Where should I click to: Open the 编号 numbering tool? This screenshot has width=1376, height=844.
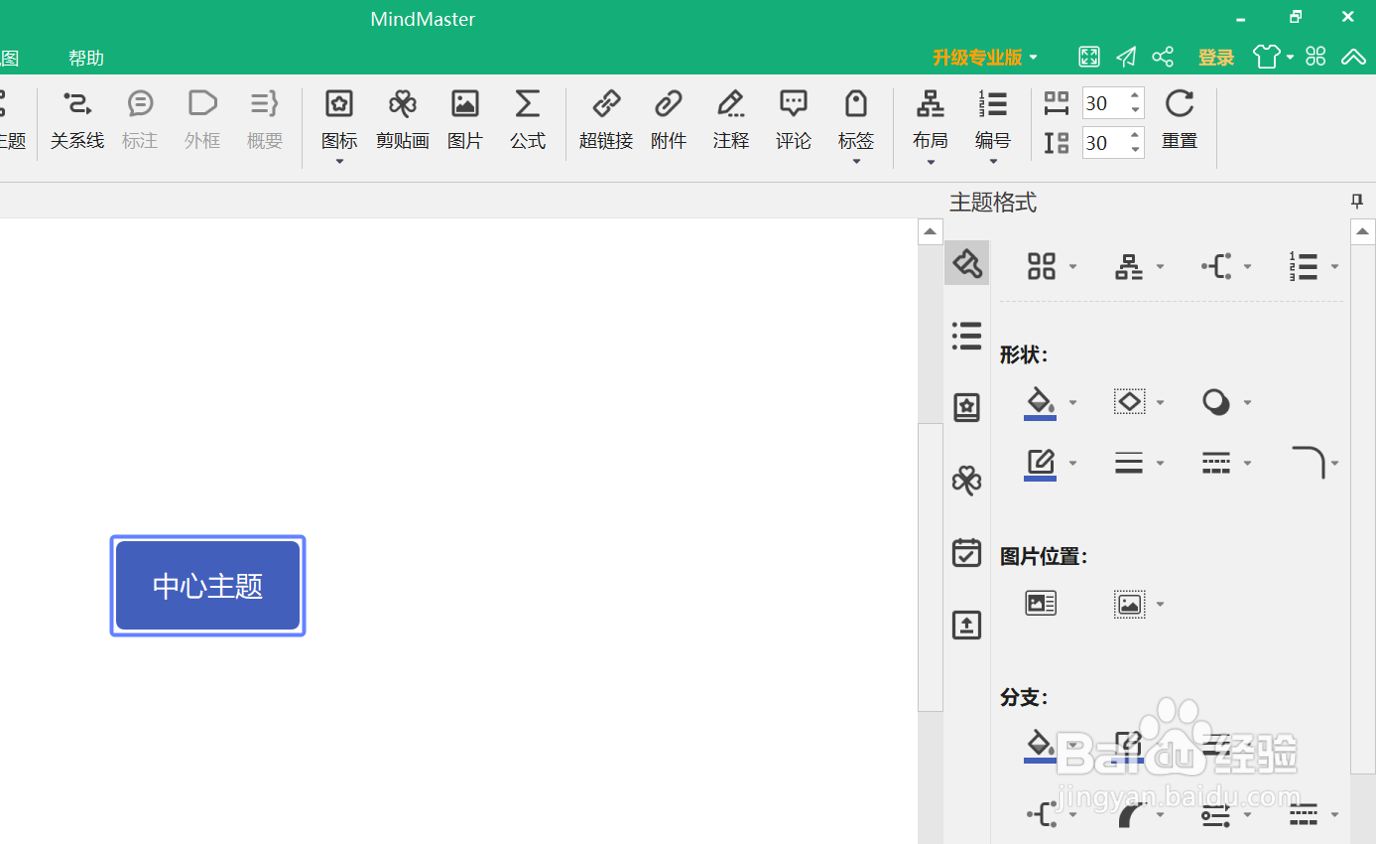[x=993, y=120]
